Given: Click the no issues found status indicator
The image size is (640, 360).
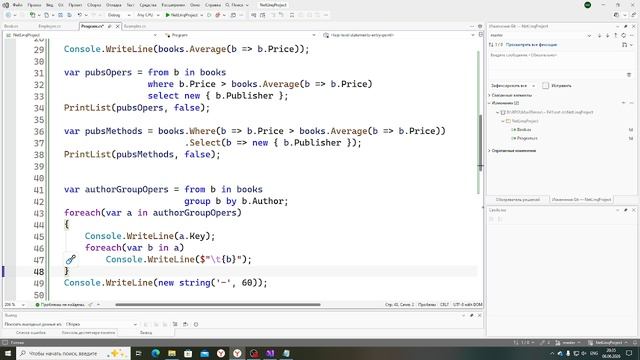Looking at the screenshot, I should click(x=60, y=304).
